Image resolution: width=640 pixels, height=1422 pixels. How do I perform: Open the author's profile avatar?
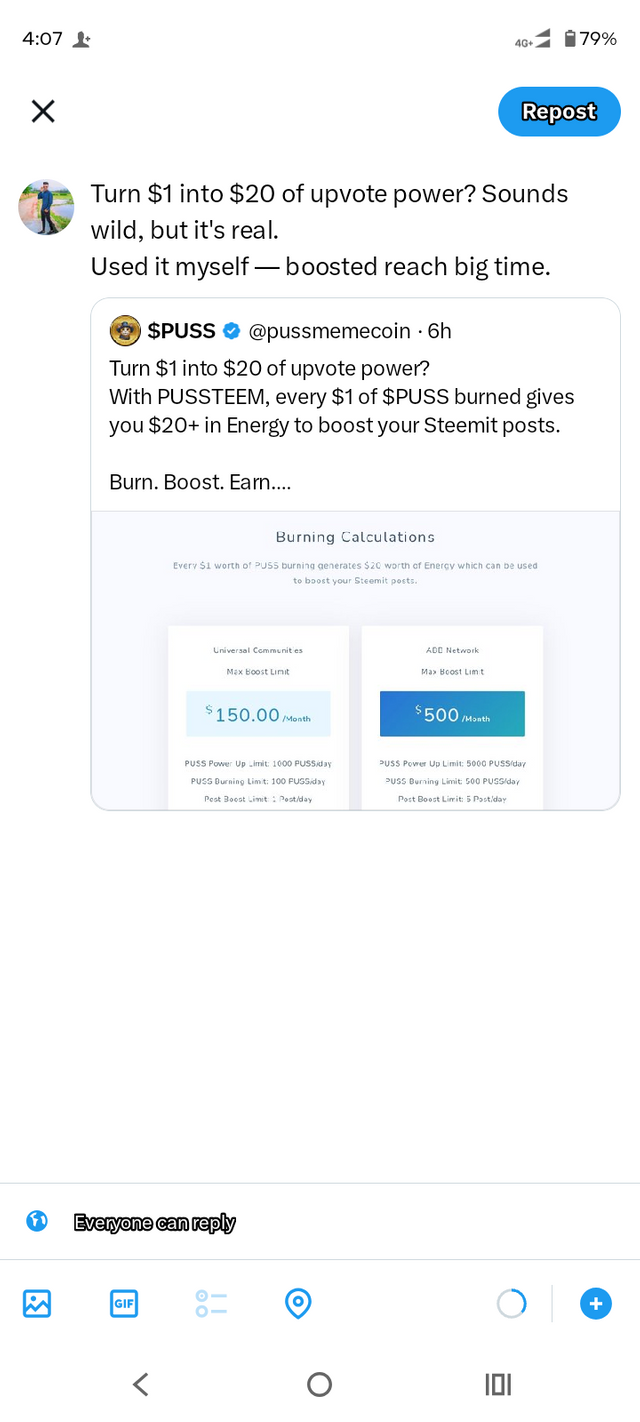point(46,207)
